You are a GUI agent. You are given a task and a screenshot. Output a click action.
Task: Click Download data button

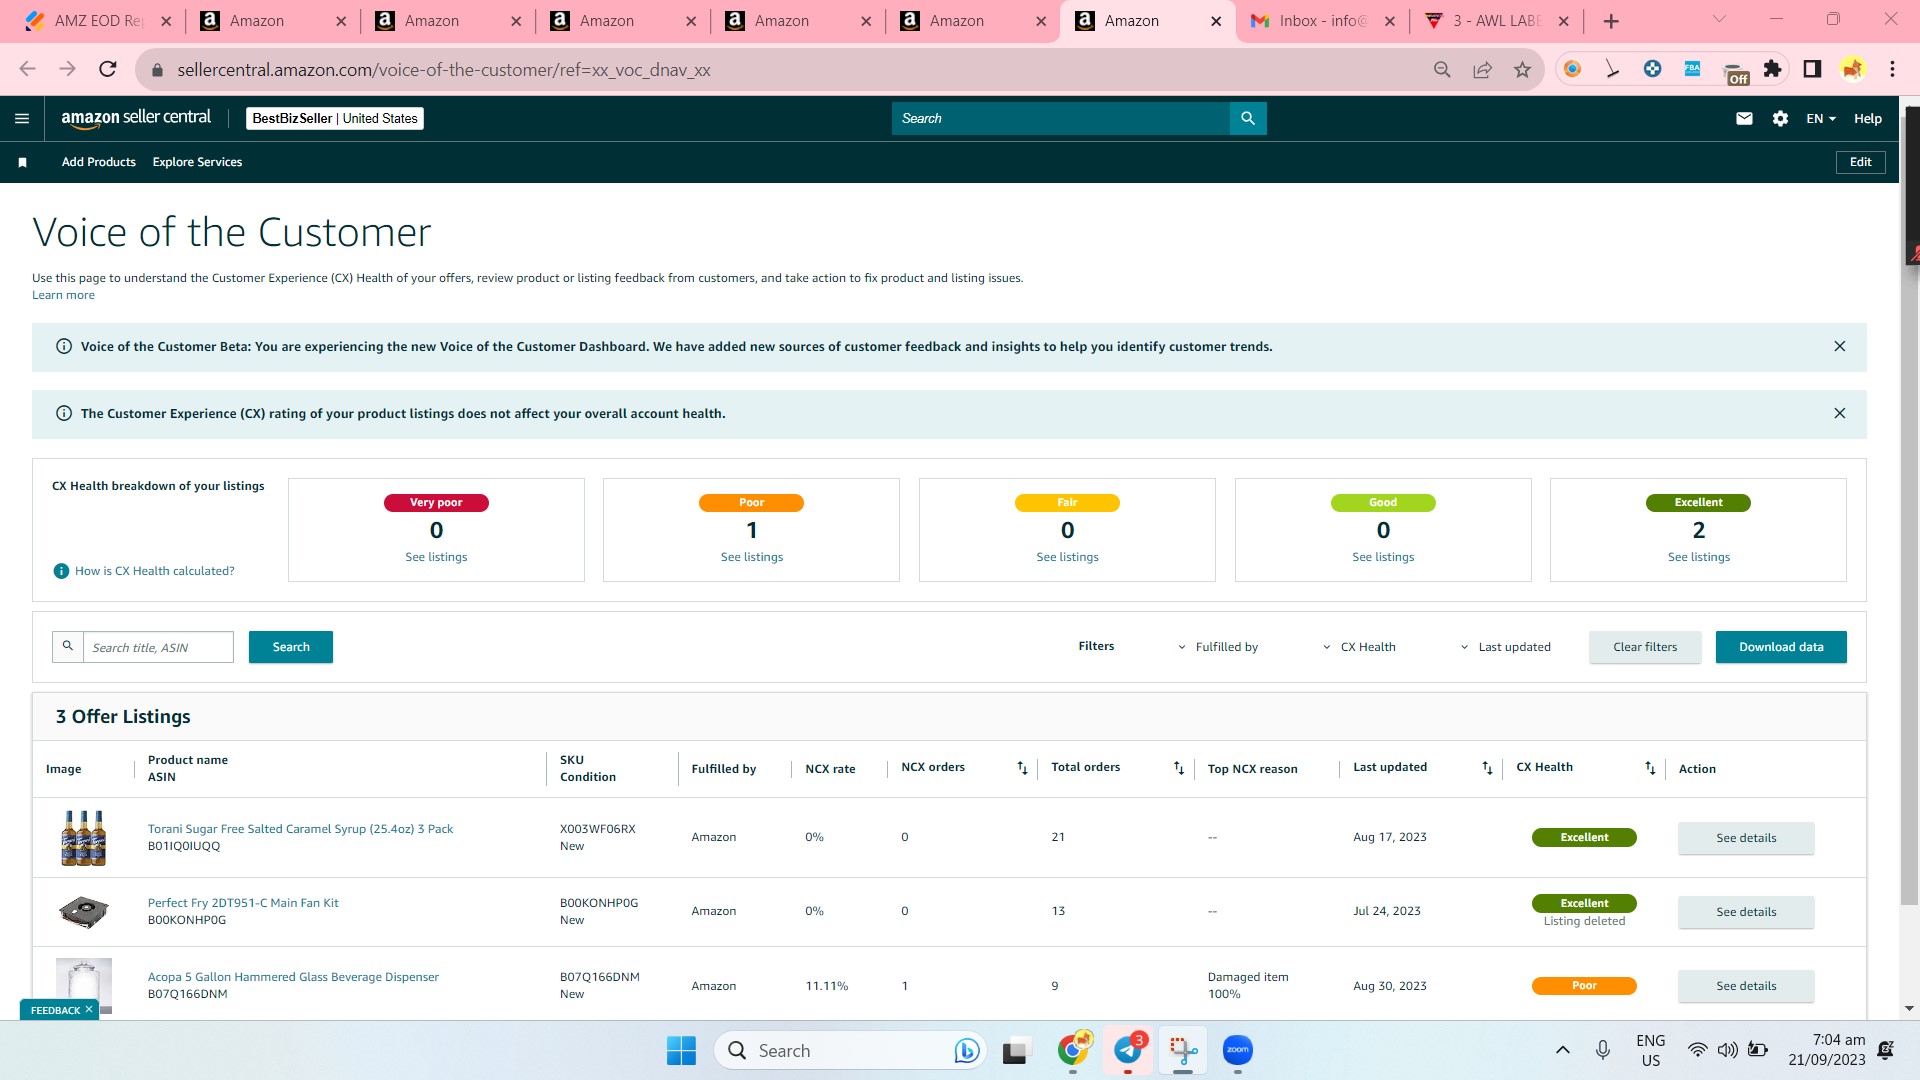click(1781, 647)
